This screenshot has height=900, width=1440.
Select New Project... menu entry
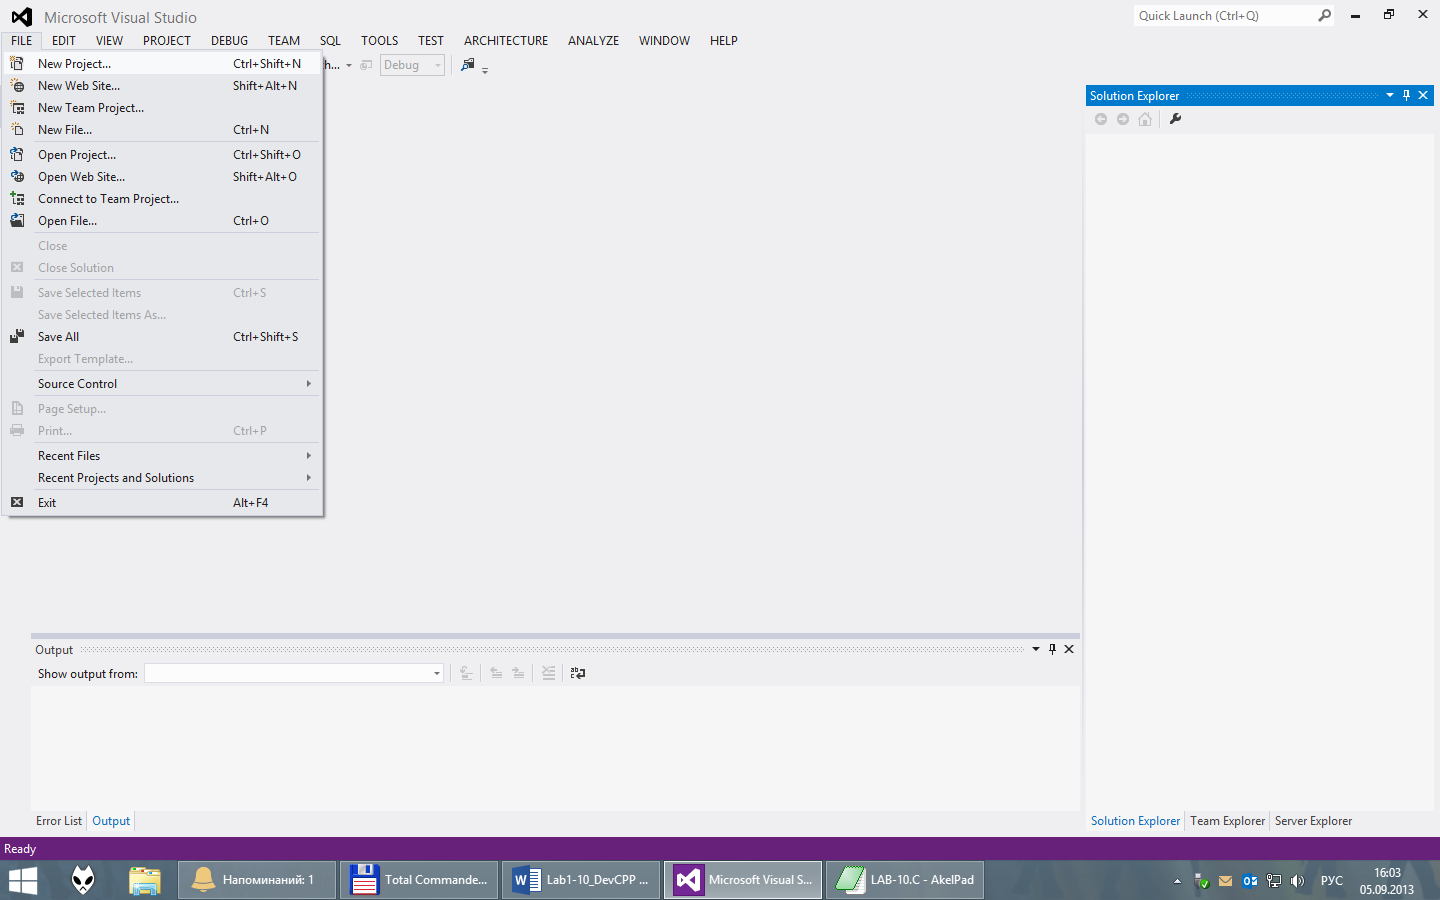163,63
